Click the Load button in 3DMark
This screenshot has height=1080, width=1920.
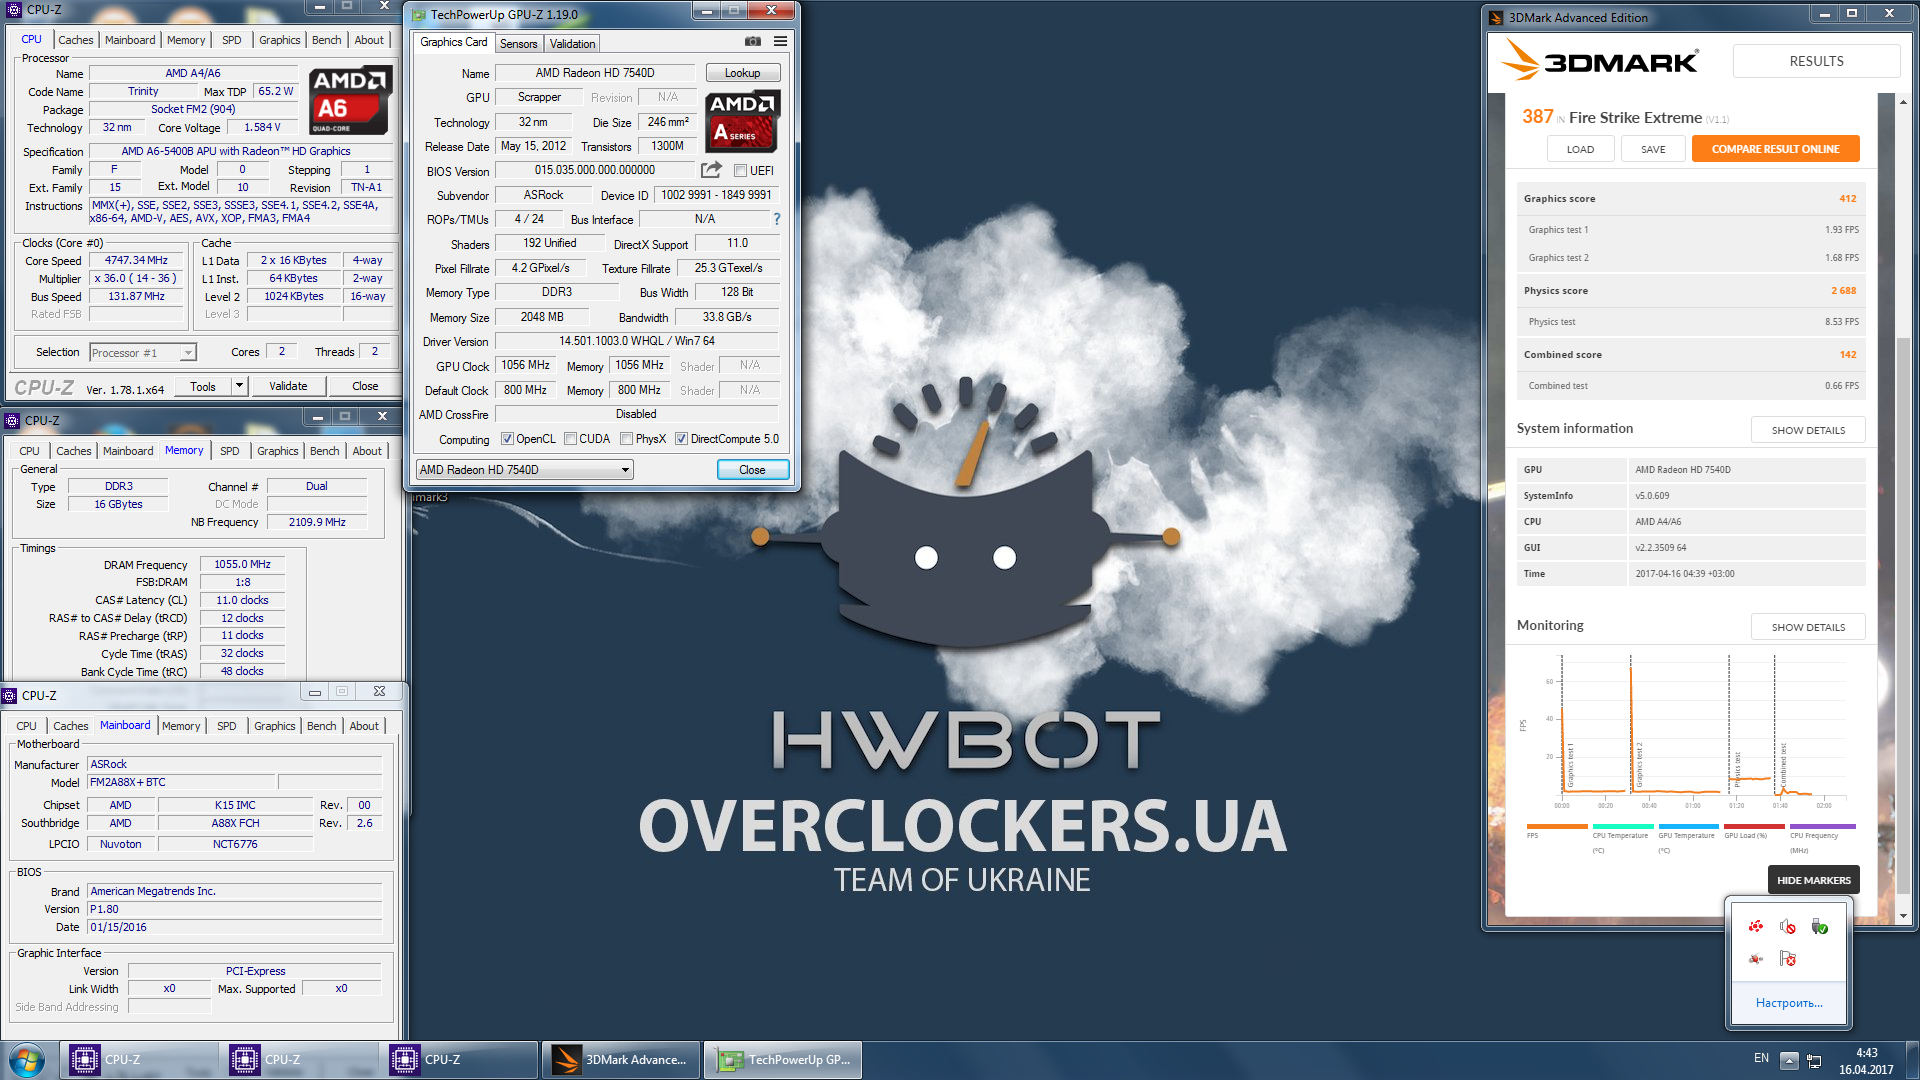tap(1580, 149)
